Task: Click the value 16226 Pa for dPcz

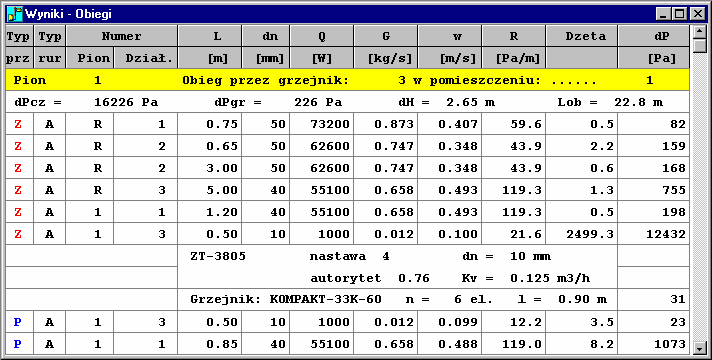Action: coord(126,103)
